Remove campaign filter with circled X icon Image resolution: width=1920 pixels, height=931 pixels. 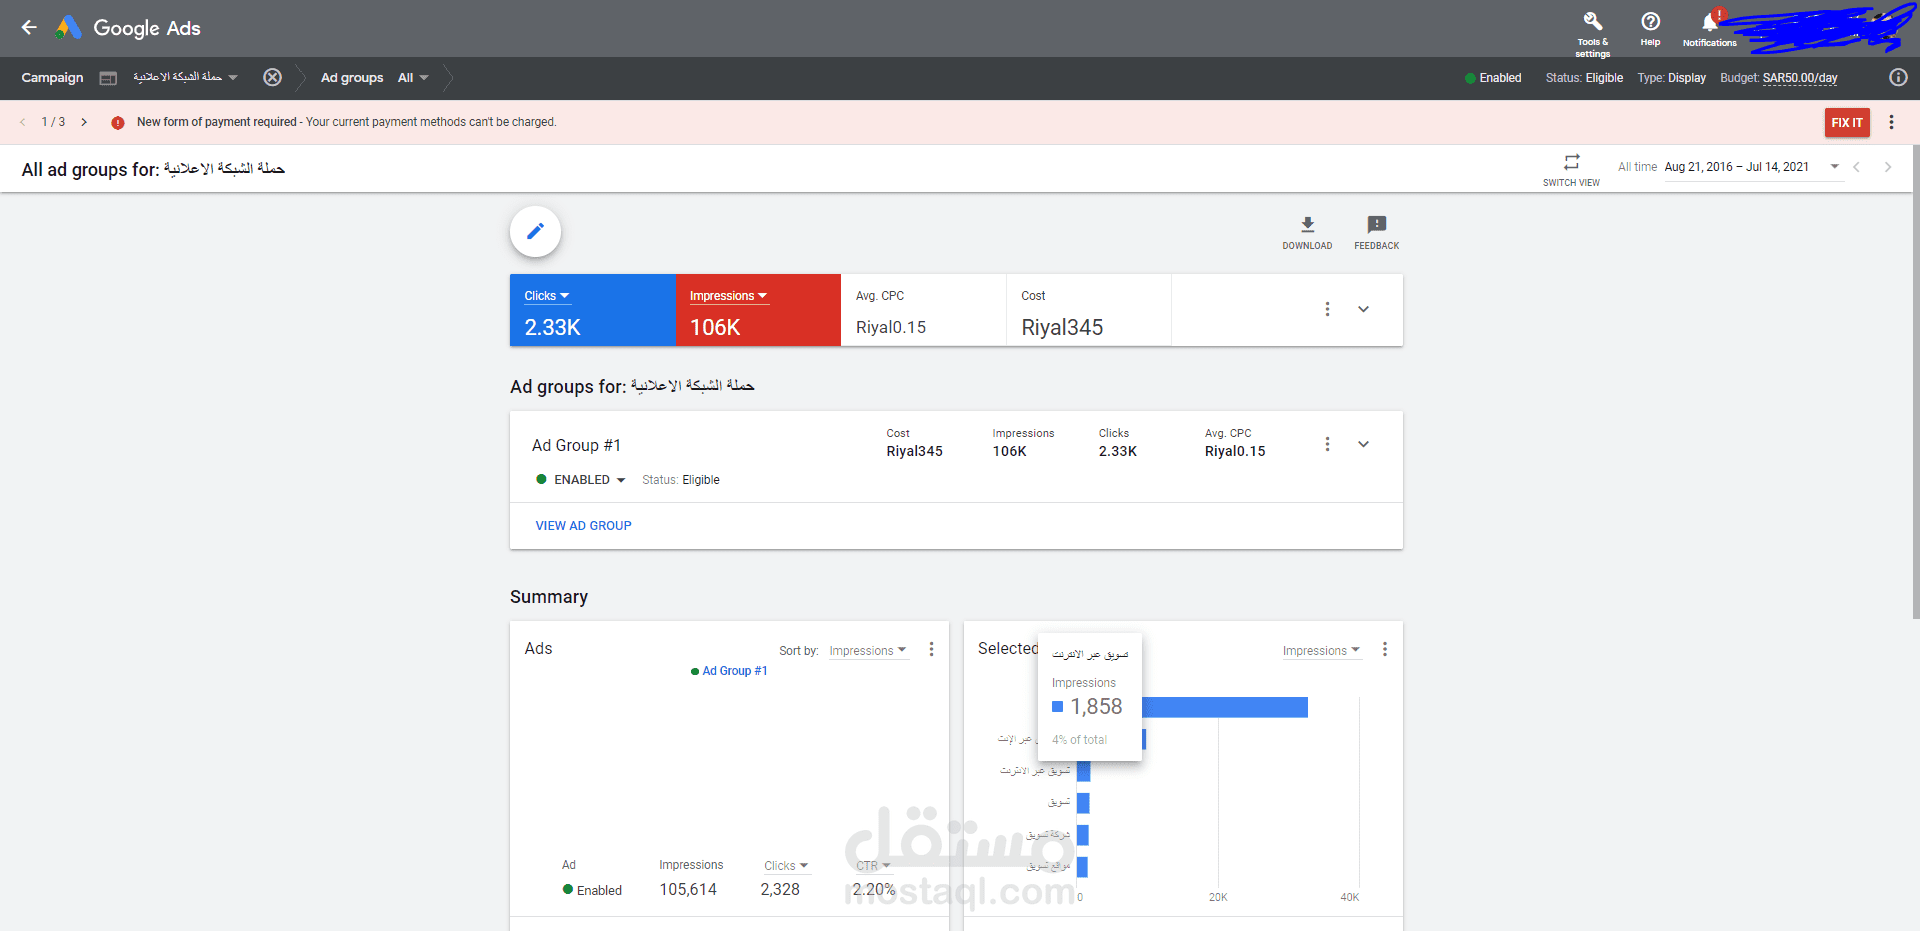(x=272, y=78)
